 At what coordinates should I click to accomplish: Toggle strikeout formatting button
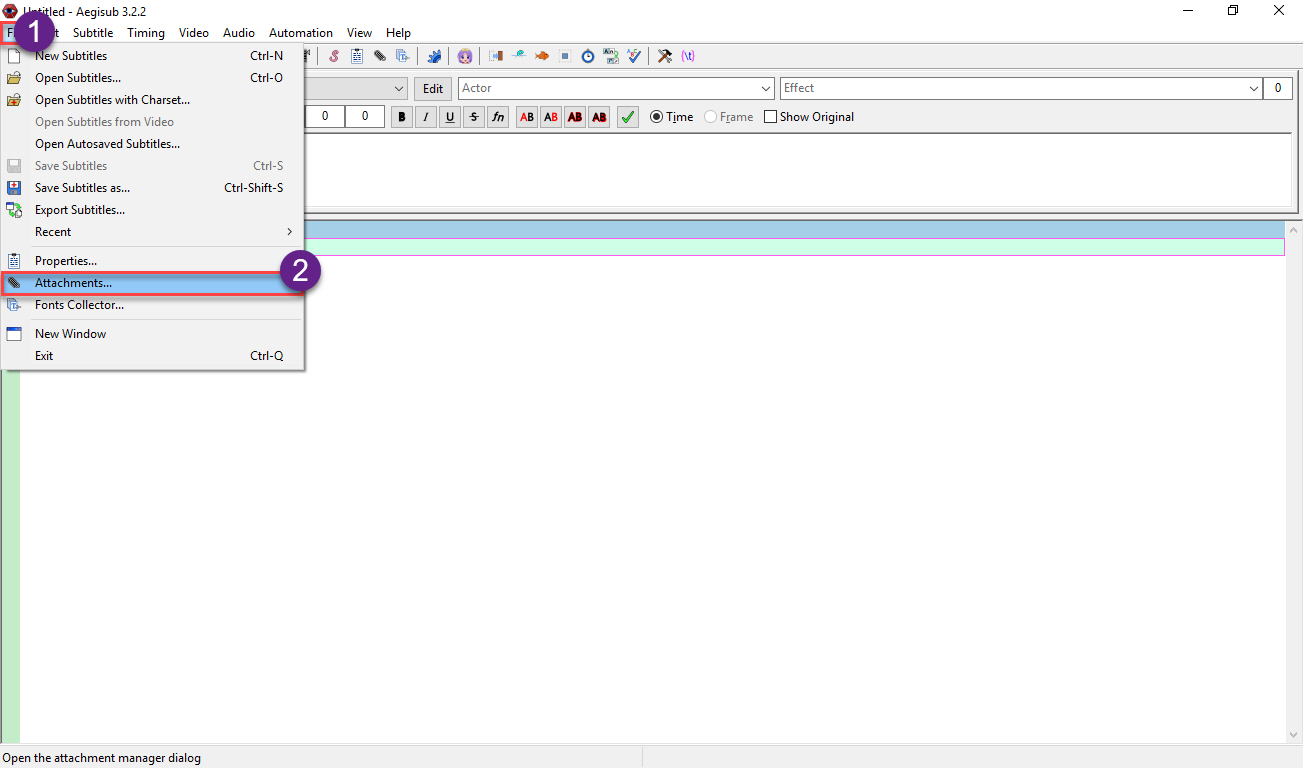[474, 117]
